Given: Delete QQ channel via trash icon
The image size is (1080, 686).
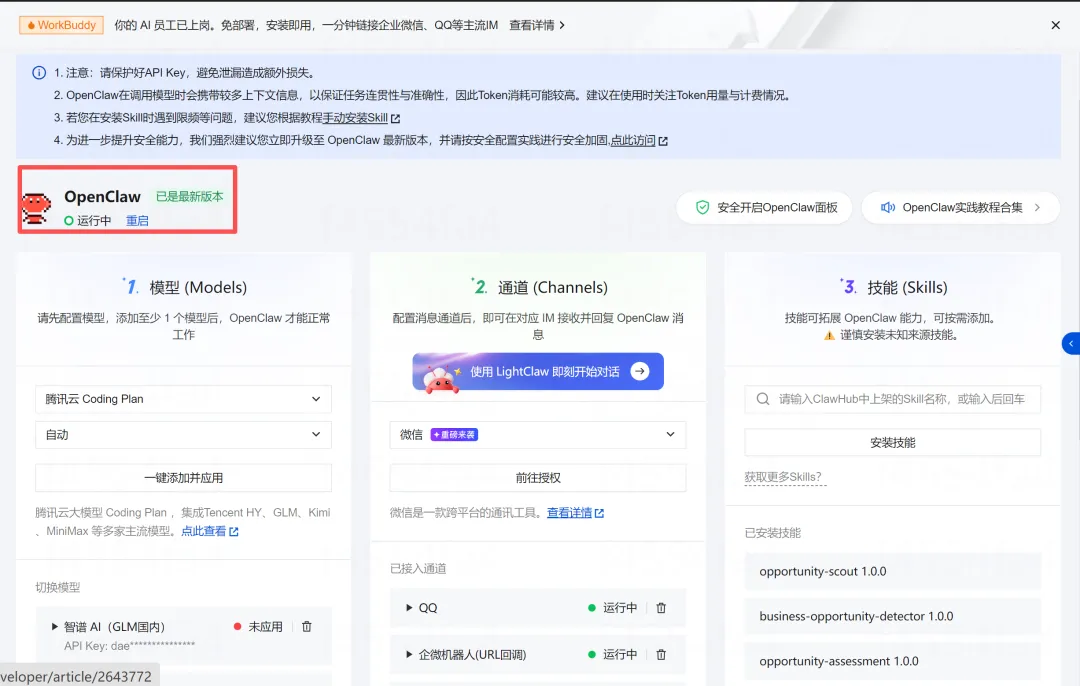Looking at the screenshot, I should point(661,608).
